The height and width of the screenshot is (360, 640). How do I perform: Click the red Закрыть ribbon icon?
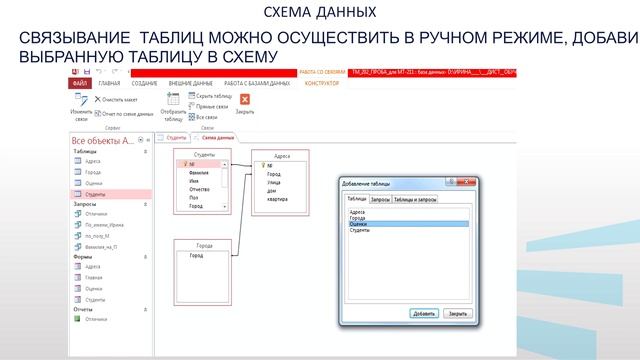(244, 99)
